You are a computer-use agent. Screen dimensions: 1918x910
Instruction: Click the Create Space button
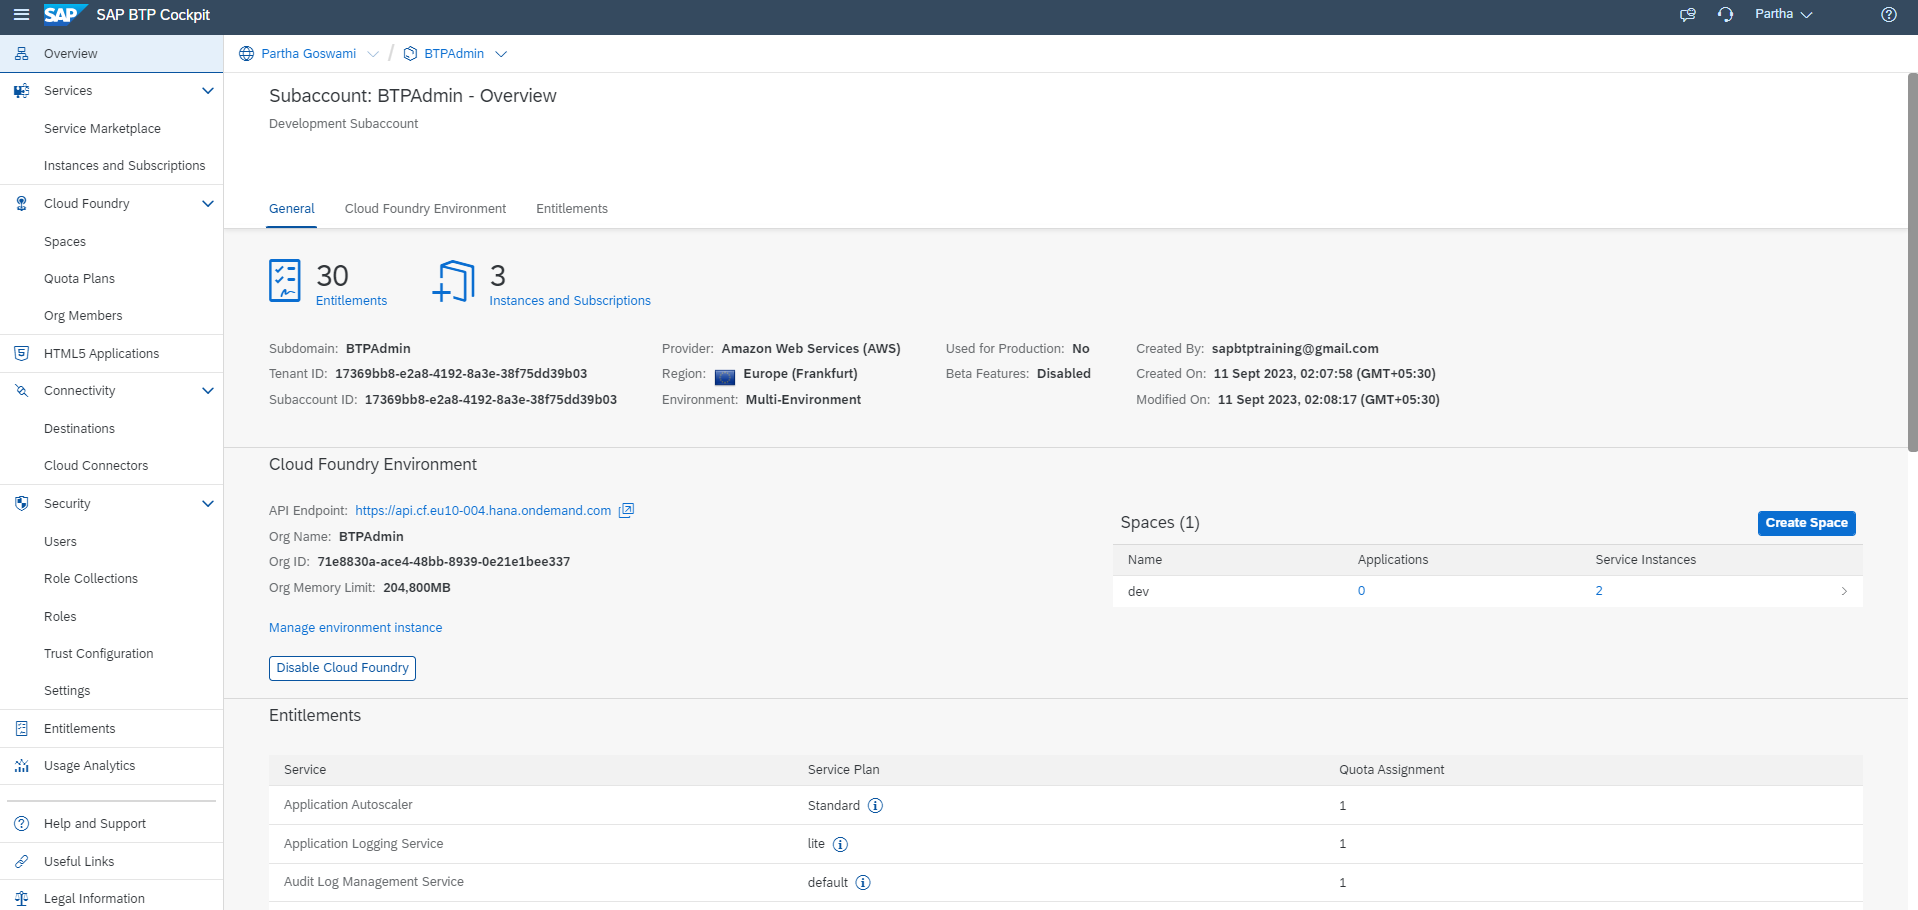tap(1806, 523)
